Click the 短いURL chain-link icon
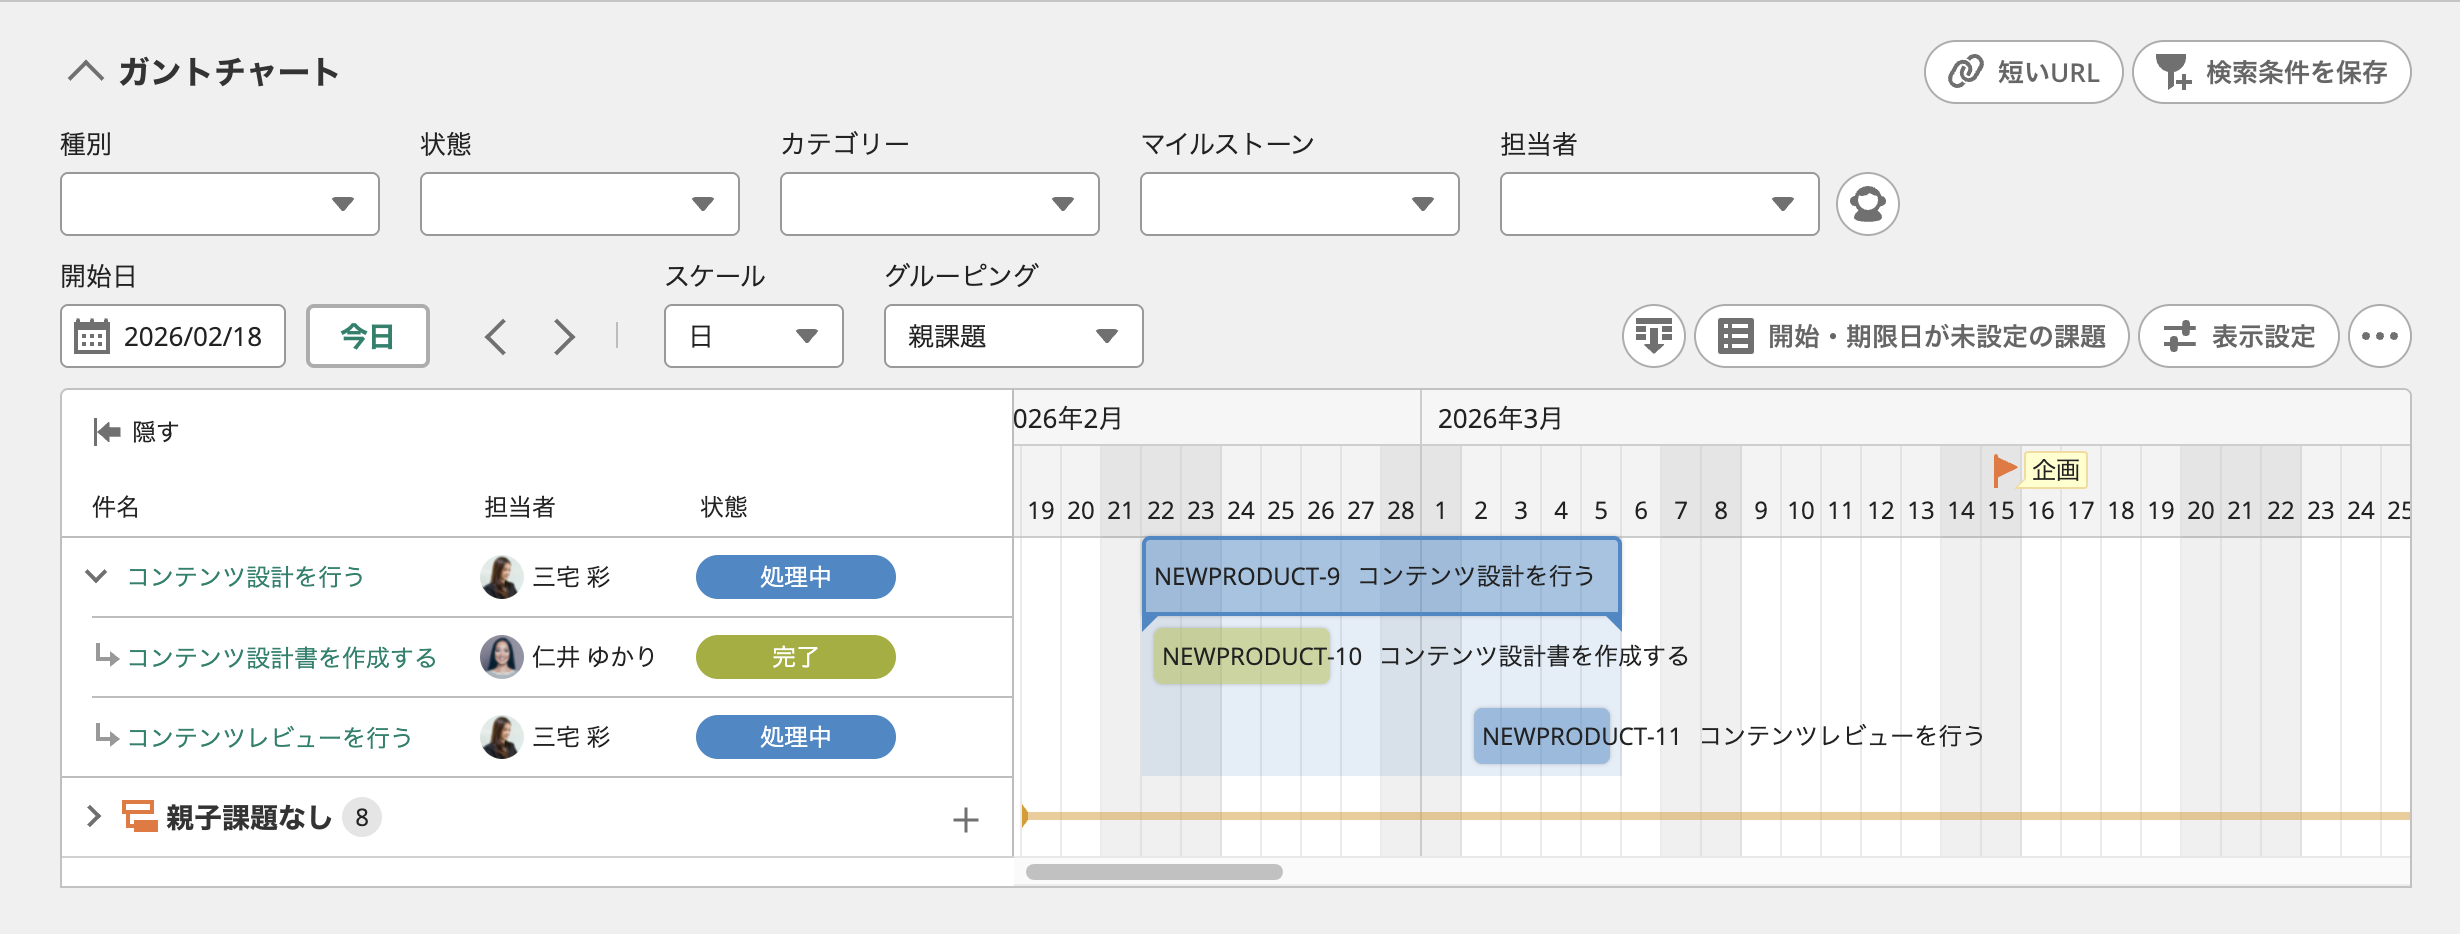The height and width of the screenshot is (934, 2460). pyautogui.click(x=1967, y=71)
